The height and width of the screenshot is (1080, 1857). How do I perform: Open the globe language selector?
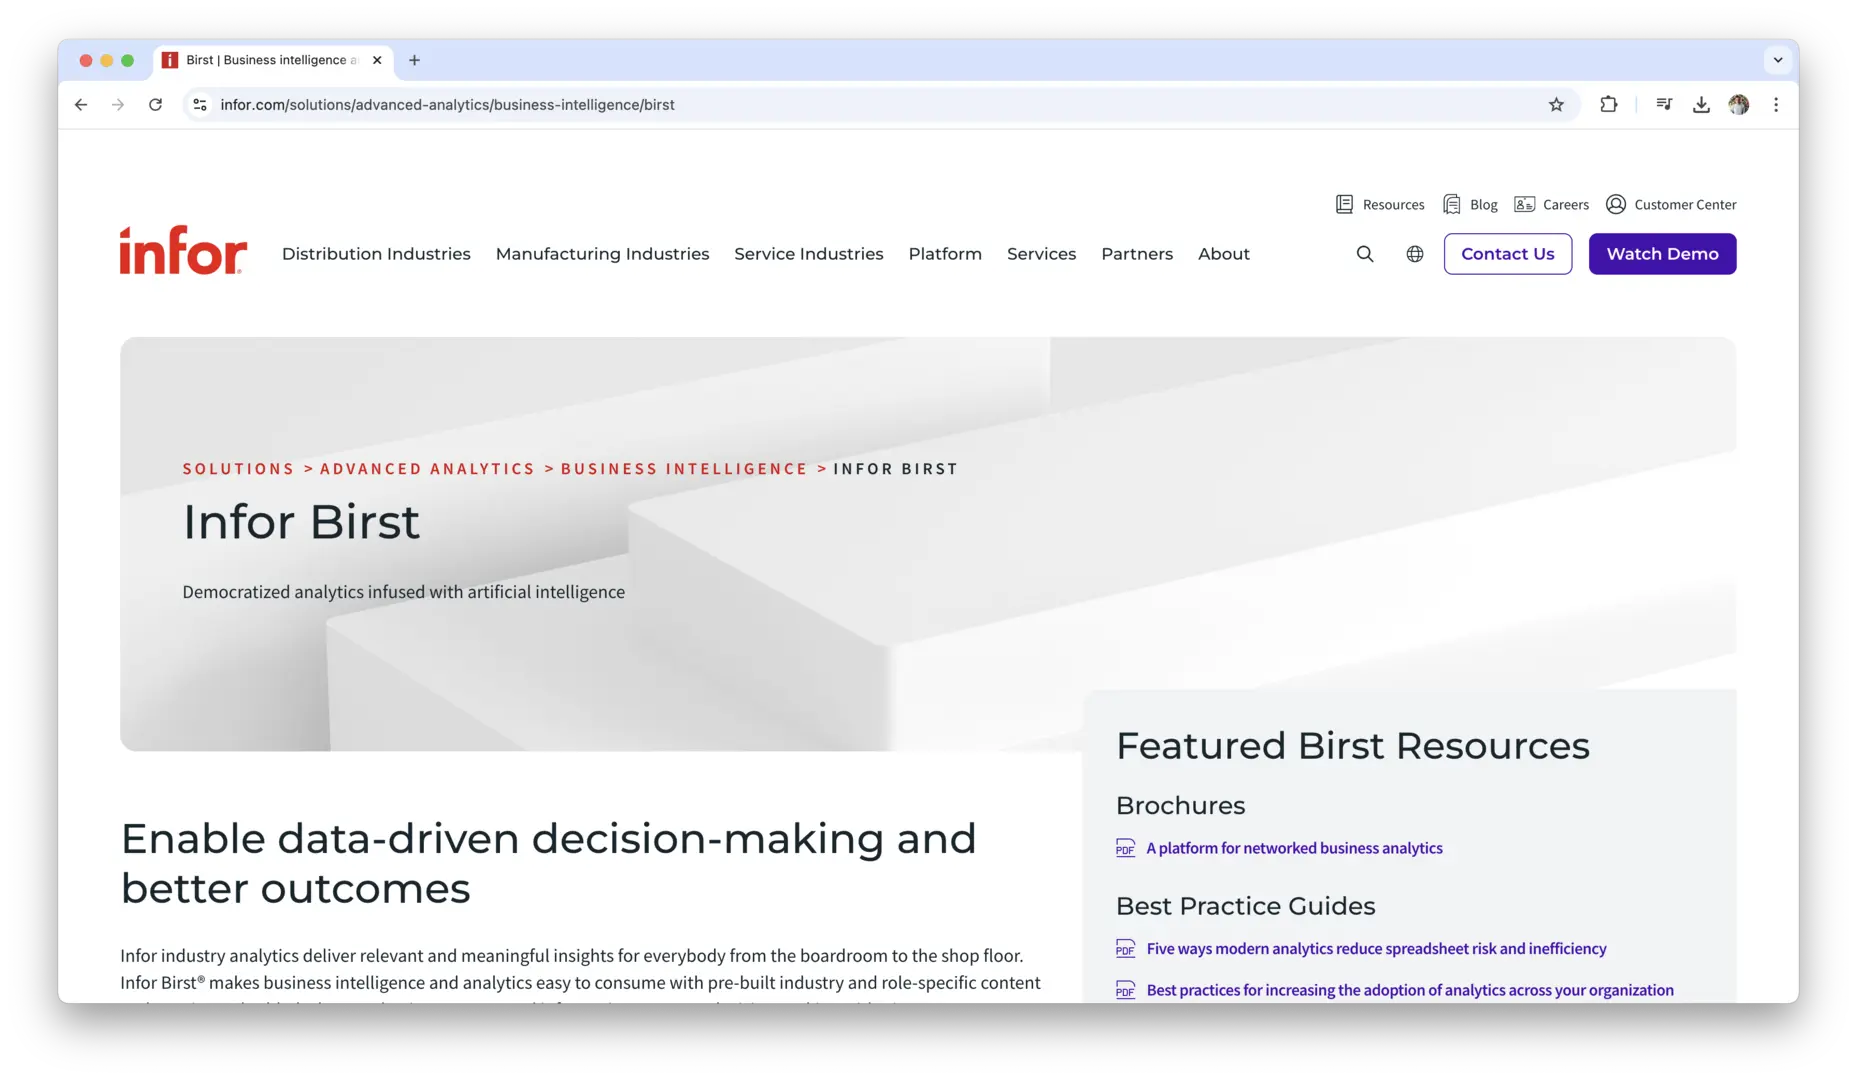(x=1415, y=254)
